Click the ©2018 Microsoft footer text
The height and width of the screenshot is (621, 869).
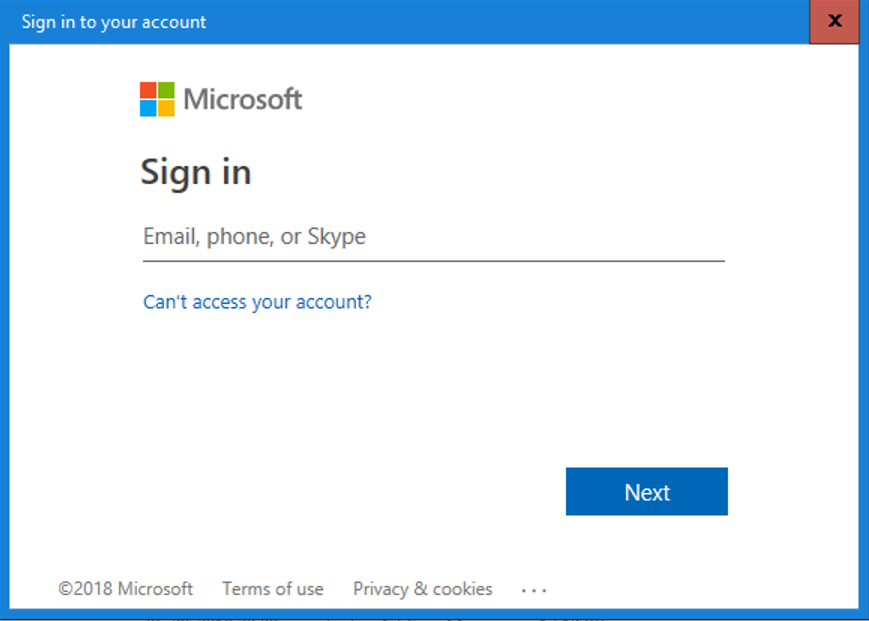tap(126, 588)
